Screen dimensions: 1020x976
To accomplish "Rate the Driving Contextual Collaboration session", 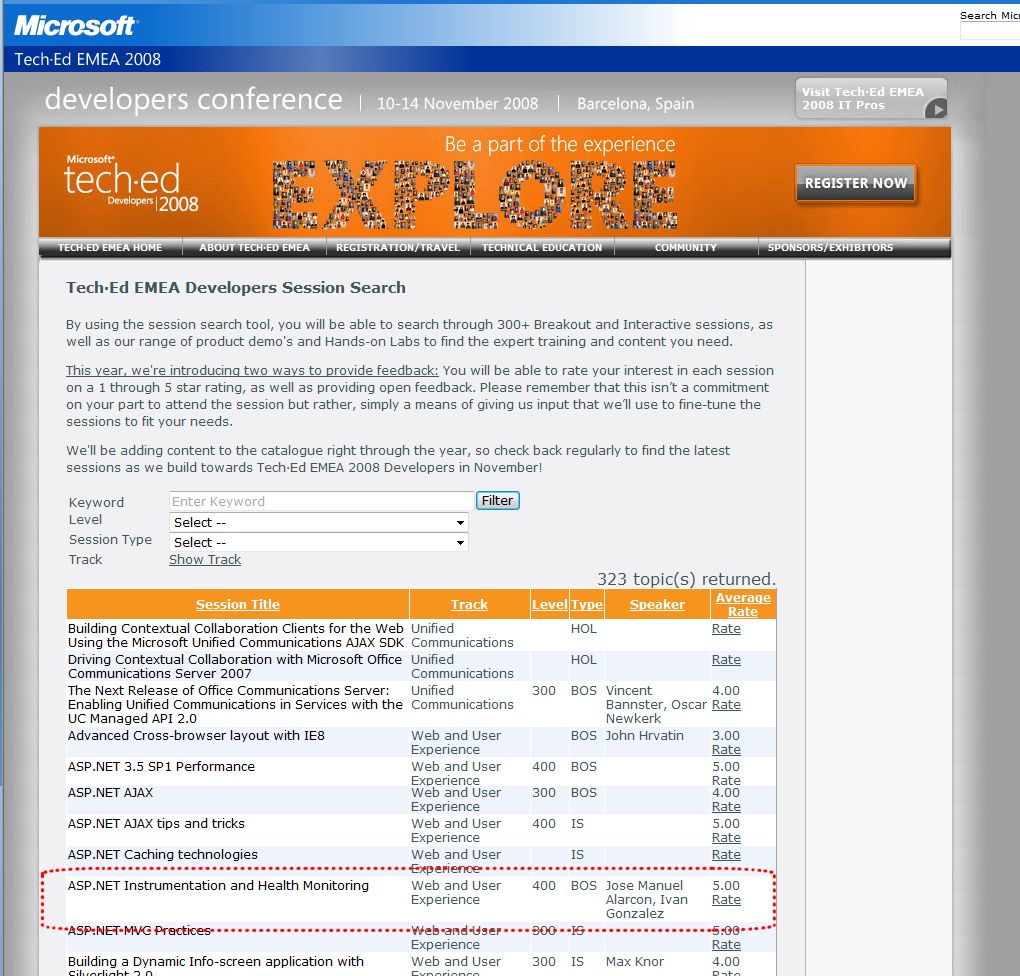I will pyautogui.click(x=726, y=660).
